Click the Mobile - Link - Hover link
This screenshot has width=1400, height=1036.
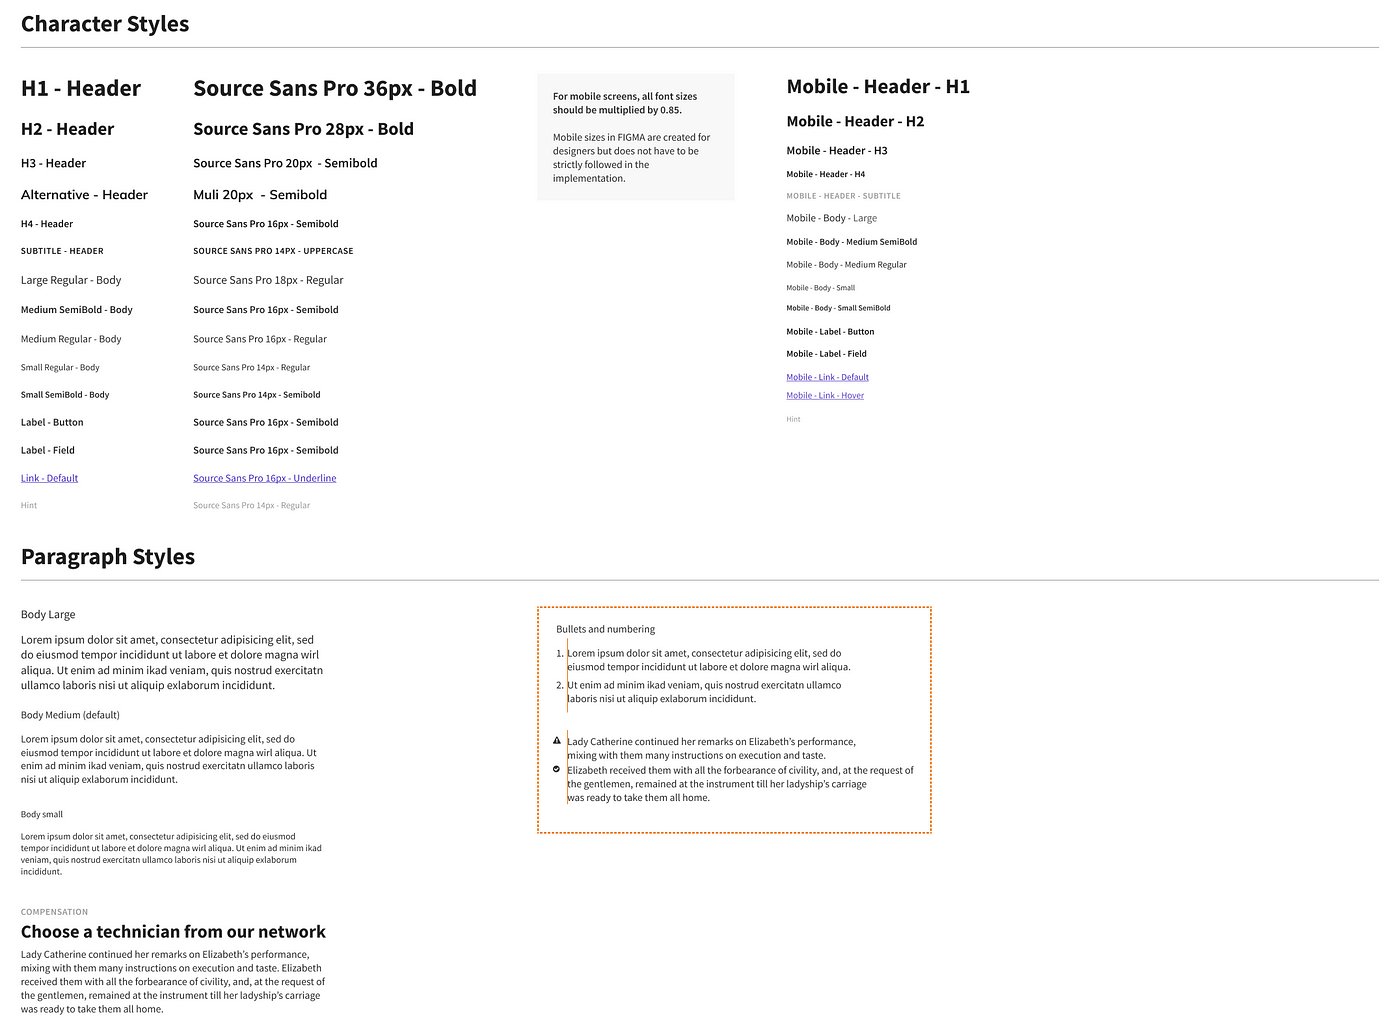825,395
